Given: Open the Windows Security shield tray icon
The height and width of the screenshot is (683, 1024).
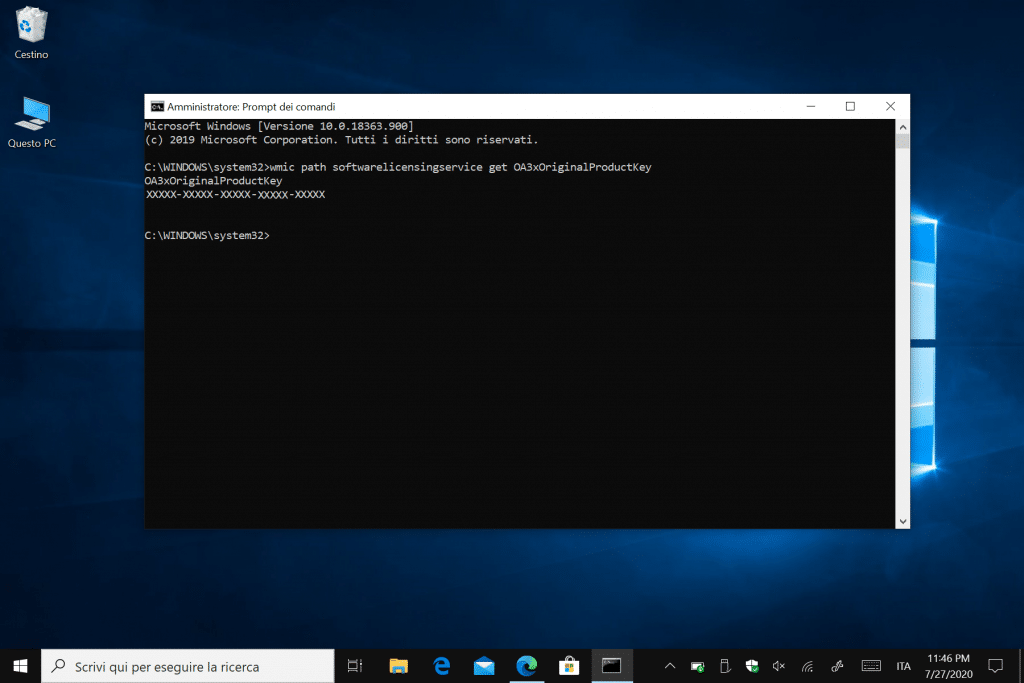Looking at the screenshot, I should point(752,666).
